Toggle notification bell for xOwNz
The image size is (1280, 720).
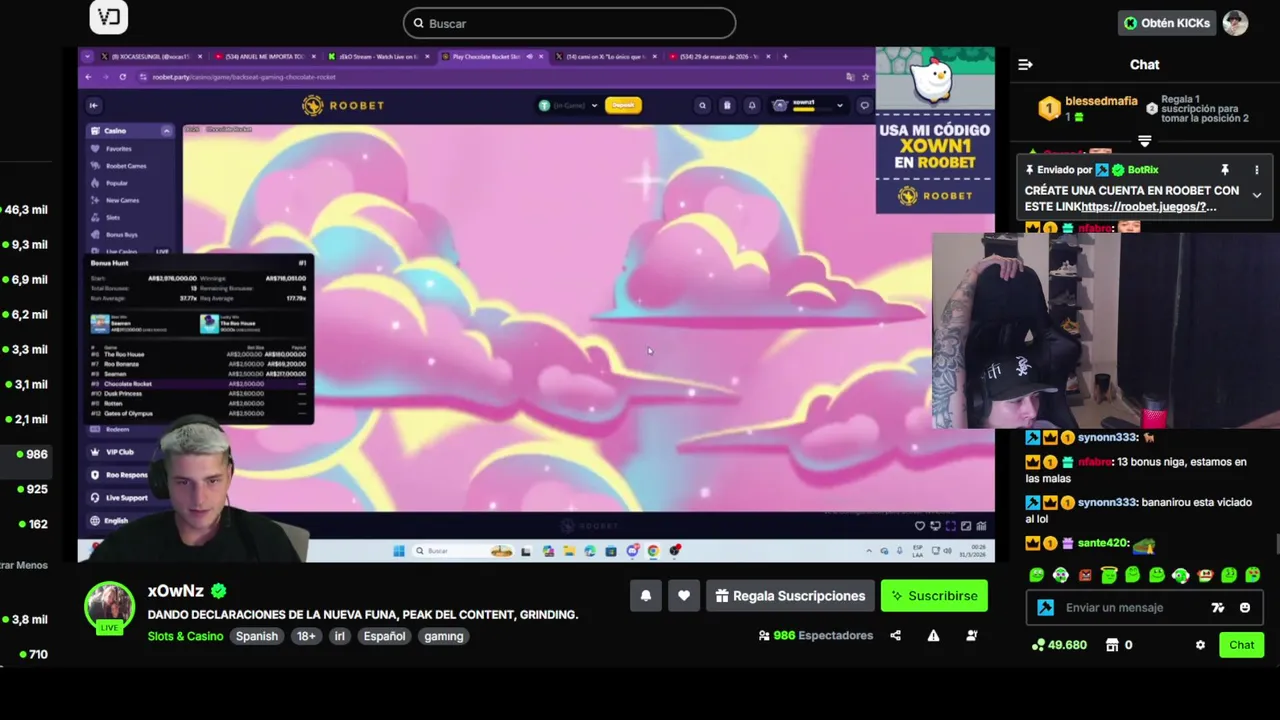[x=646, y=596]
